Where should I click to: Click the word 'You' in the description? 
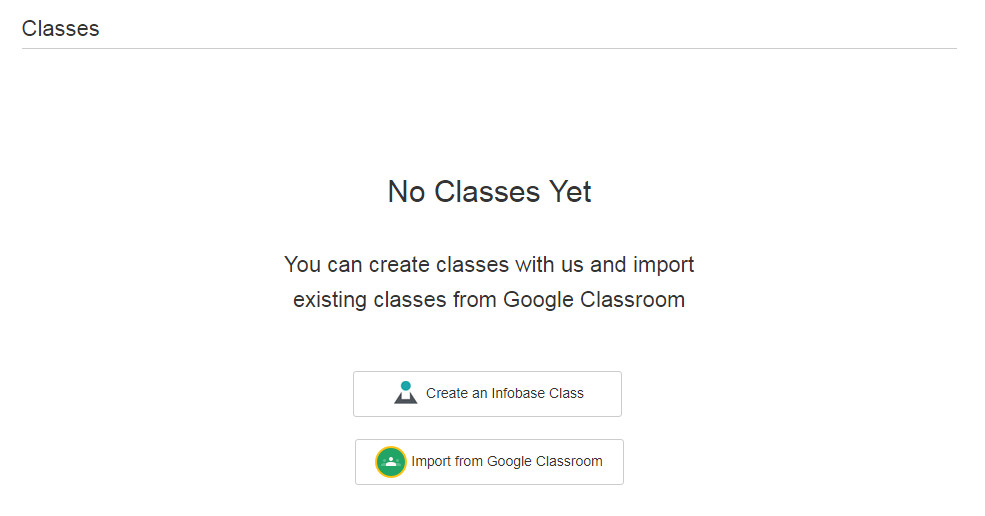coord(302,265)
